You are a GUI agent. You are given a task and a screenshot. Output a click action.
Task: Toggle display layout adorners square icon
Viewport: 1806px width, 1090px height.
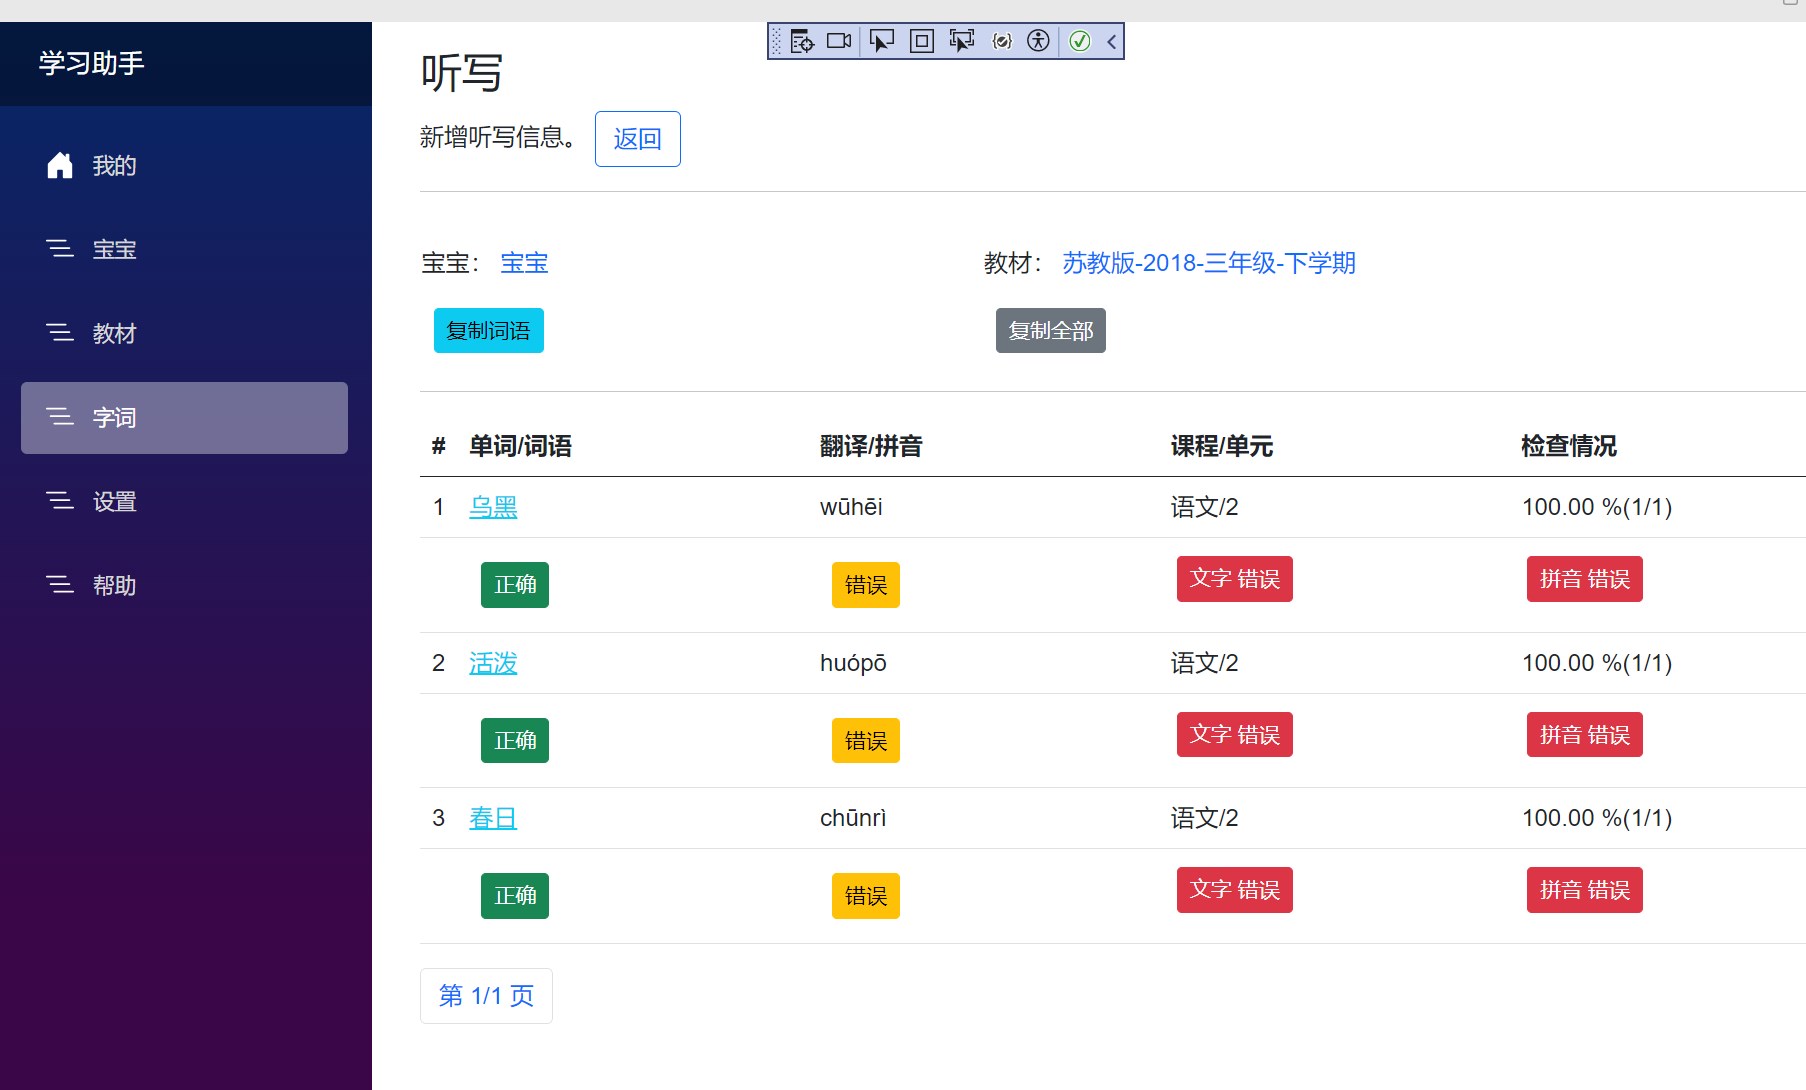coord(922,41)
